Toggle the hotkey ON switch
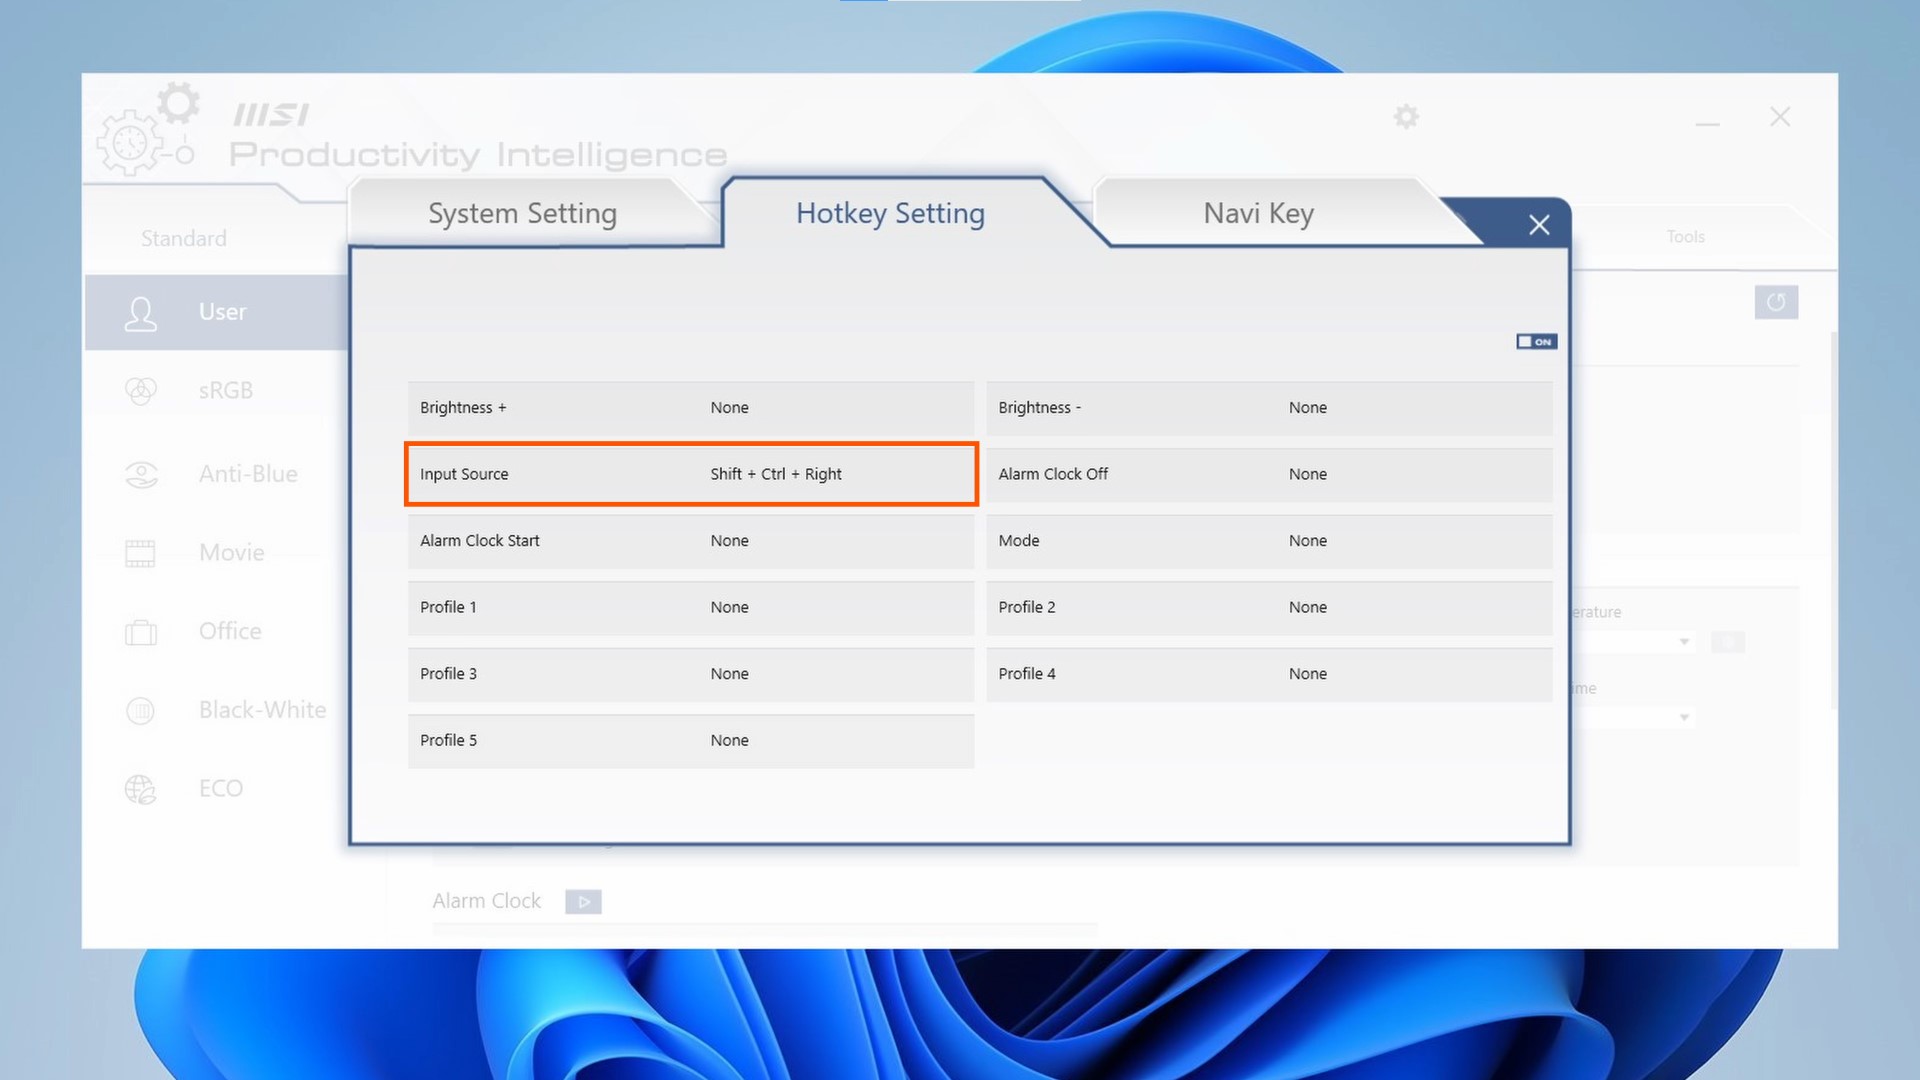The image size is (1920, 1080). pos(1536,342)
